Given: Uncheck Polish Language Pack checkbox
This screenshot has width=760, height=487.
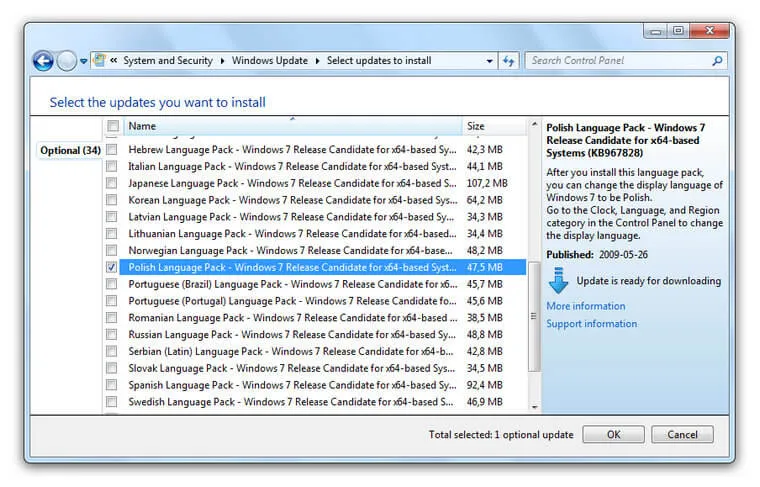Looking at the screenshot, I should (112, 267).
